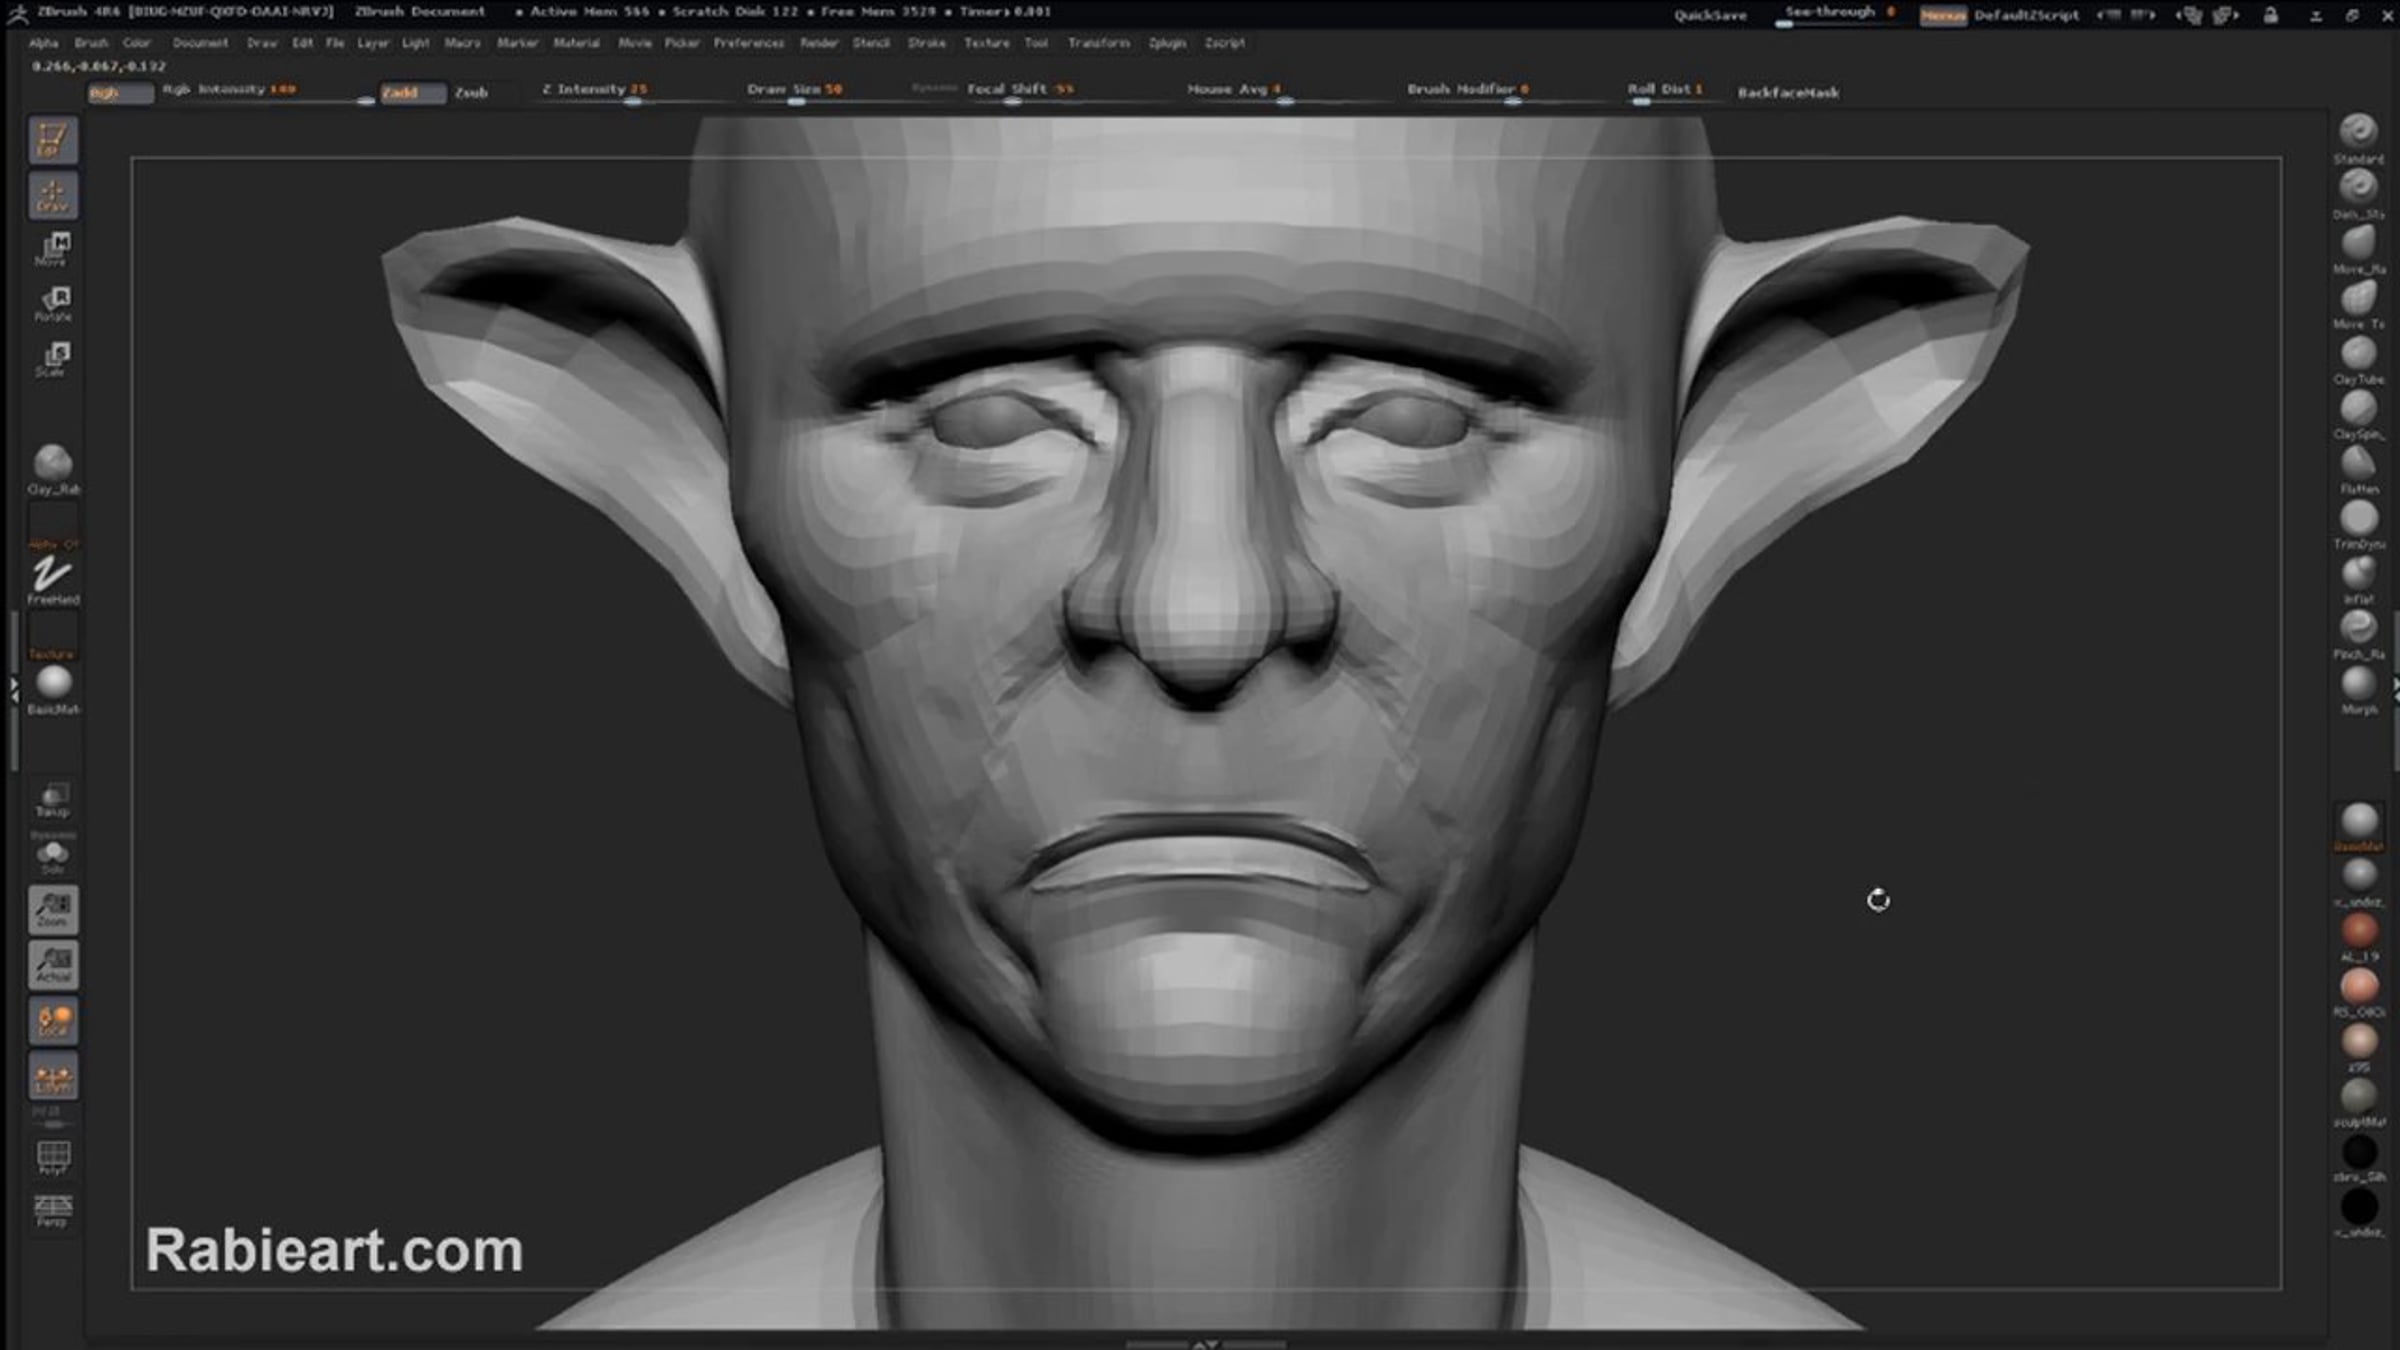Toggle Persp perspective view
The width and height of the screenshot is (2400, 1350).
tap(53, 1209)
